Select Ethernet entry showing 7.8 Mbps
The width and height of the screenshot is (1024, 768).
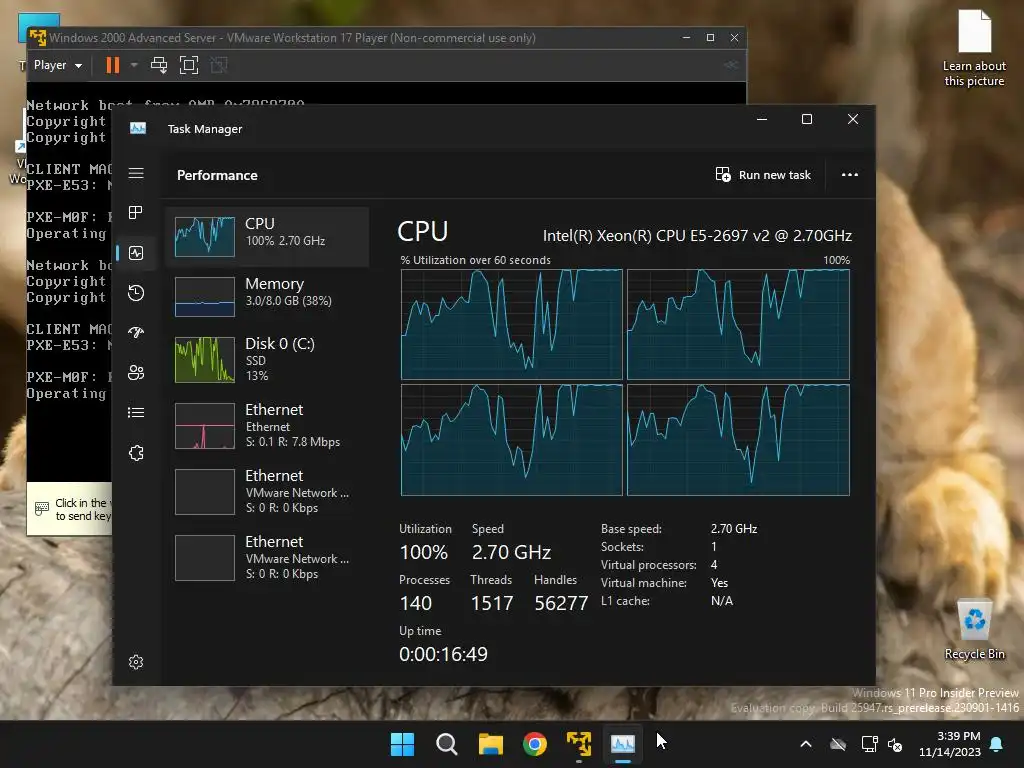268,425
